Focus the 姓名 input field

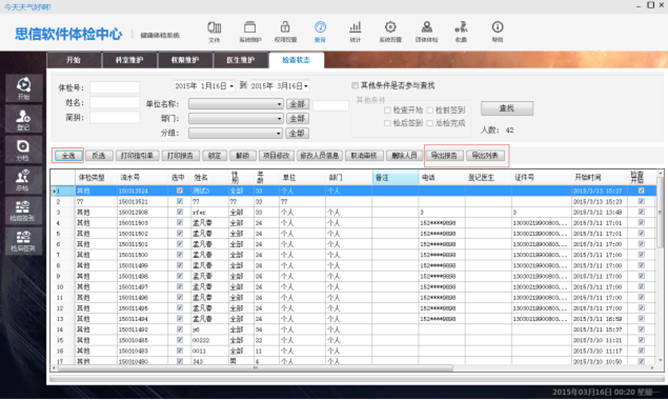tap(115, 103)
